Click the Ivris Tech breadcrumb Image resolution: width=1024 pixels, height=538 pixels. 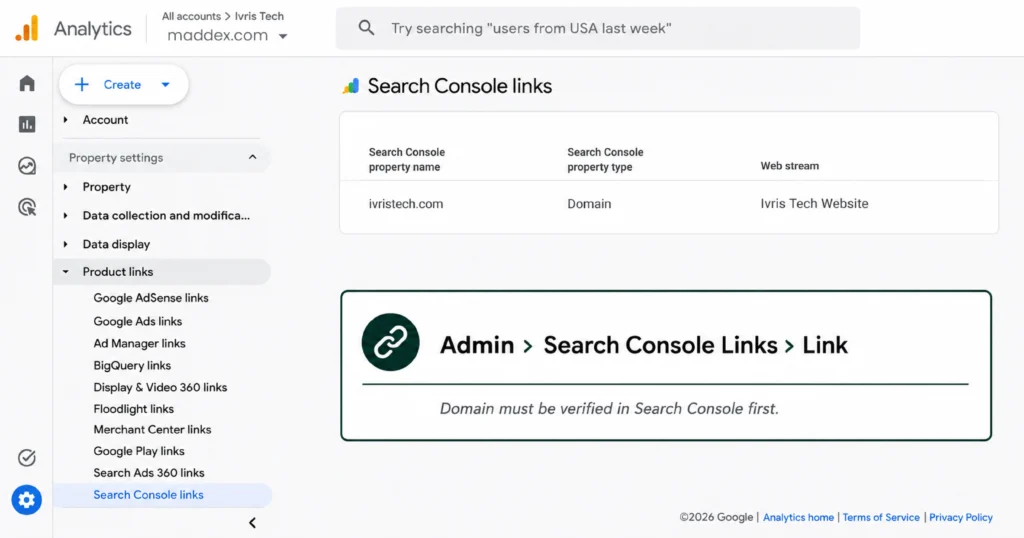pyautogui.click(x=259, y=16)
